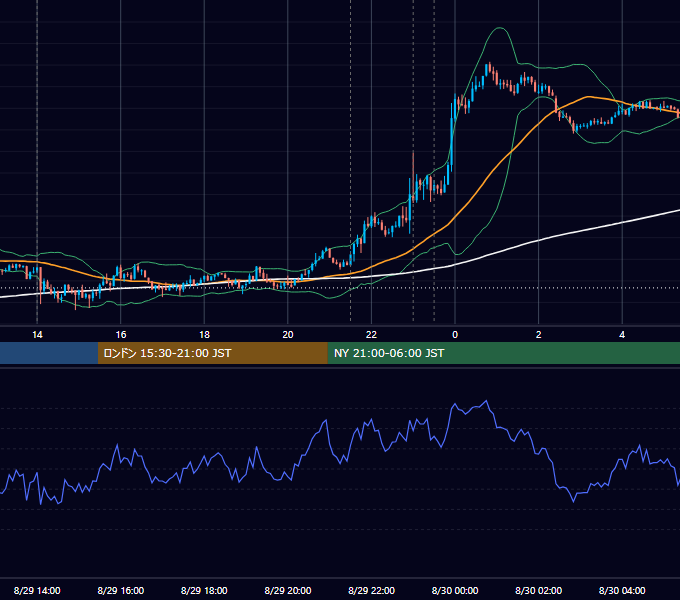Viewport: 680px width, 600px height.
Task: Click the 8/30 02:00 date label
Action: pyautogui.click(x=539, y=590)
